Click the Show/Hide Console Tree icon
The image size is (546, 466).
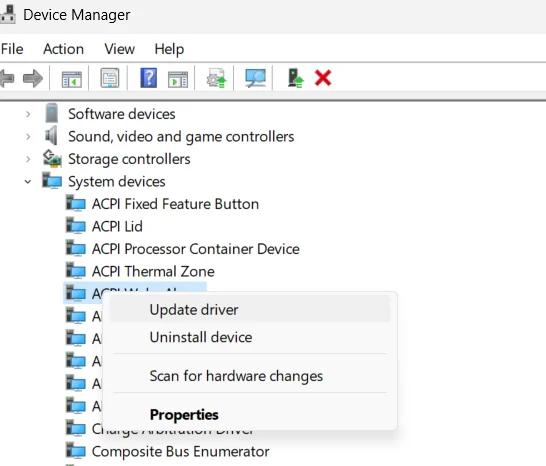click(72, 79)
